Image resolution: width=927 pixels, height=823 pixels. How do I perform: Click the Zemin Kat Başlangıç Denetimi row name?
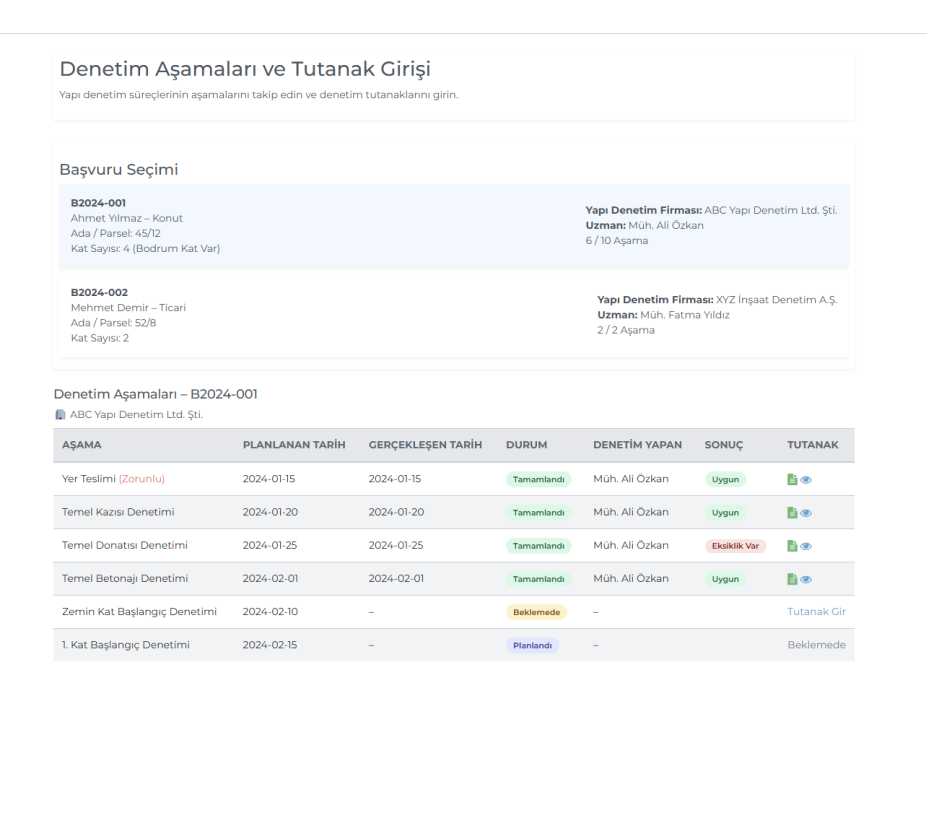point(139,612)
